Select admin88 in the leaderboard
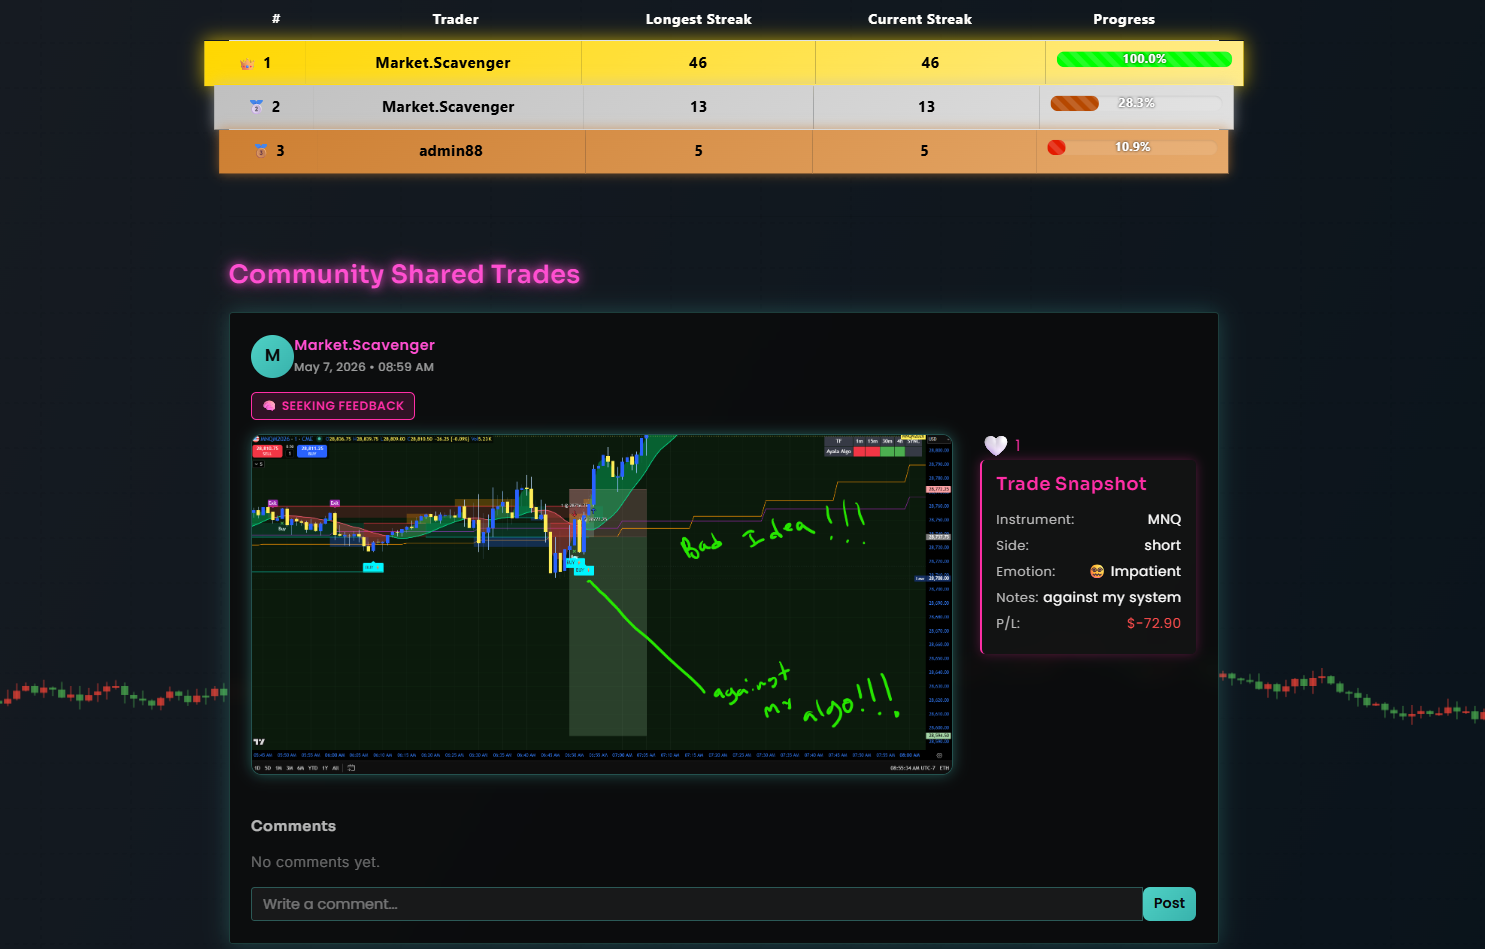 point(451,151)
